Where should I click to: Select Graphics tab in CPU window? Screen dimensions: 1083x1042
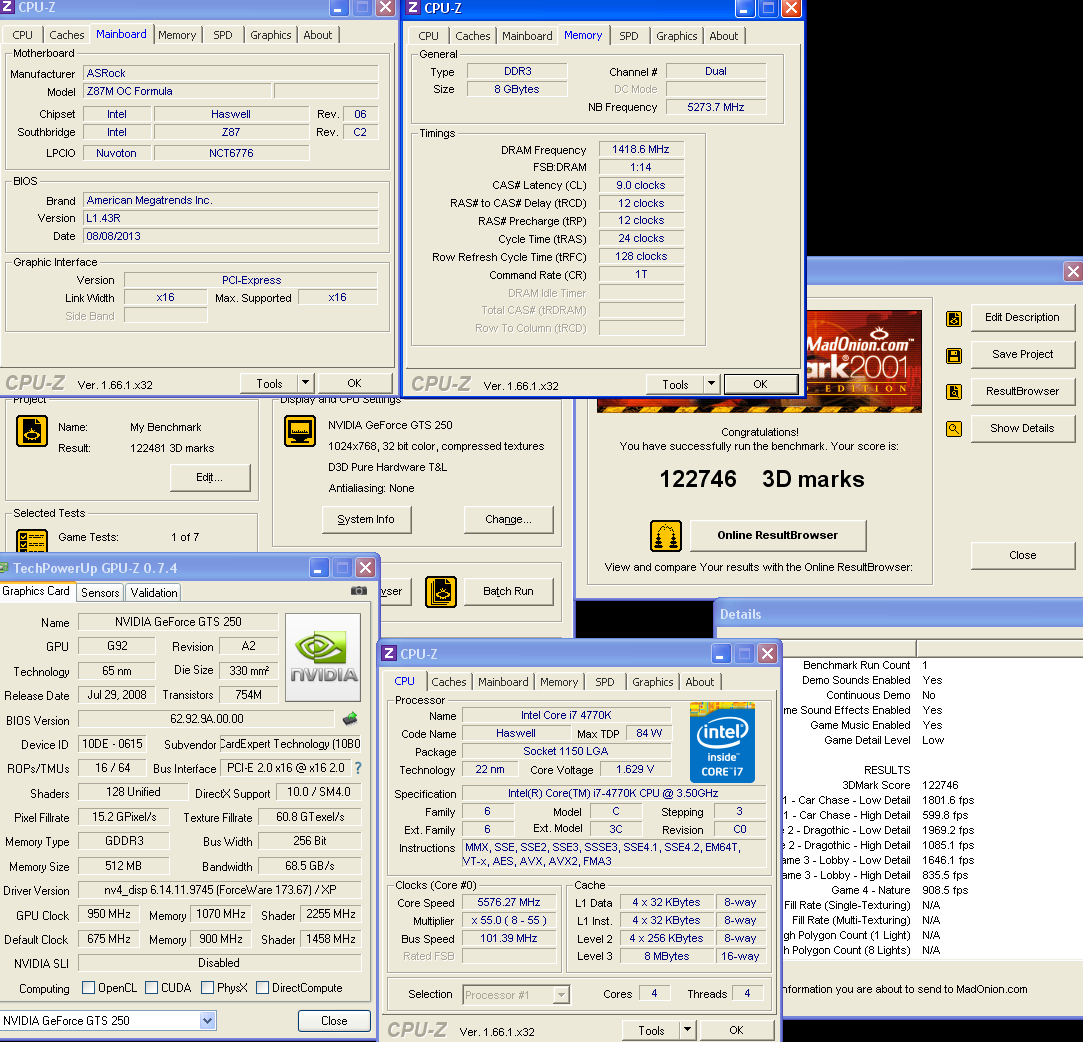pyautogui.click(x=652, y=682)
